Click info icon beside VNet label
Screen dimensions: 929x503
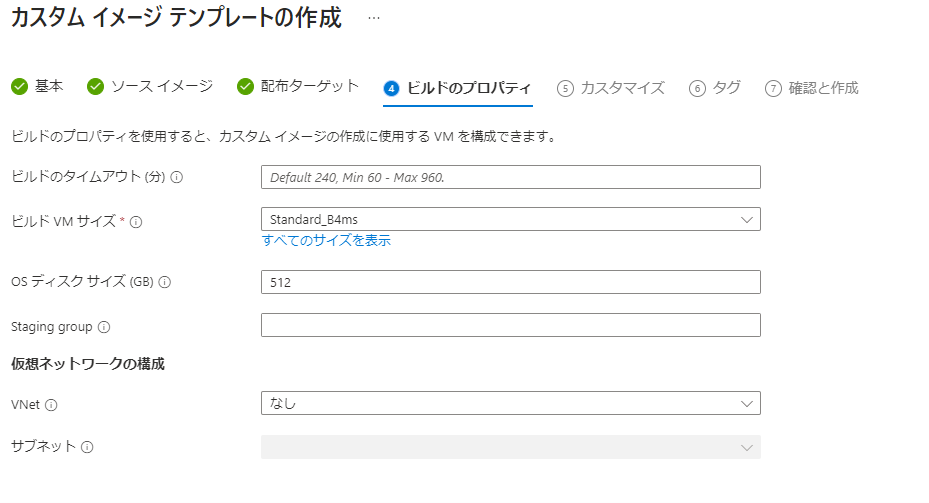tap(51, 405)
